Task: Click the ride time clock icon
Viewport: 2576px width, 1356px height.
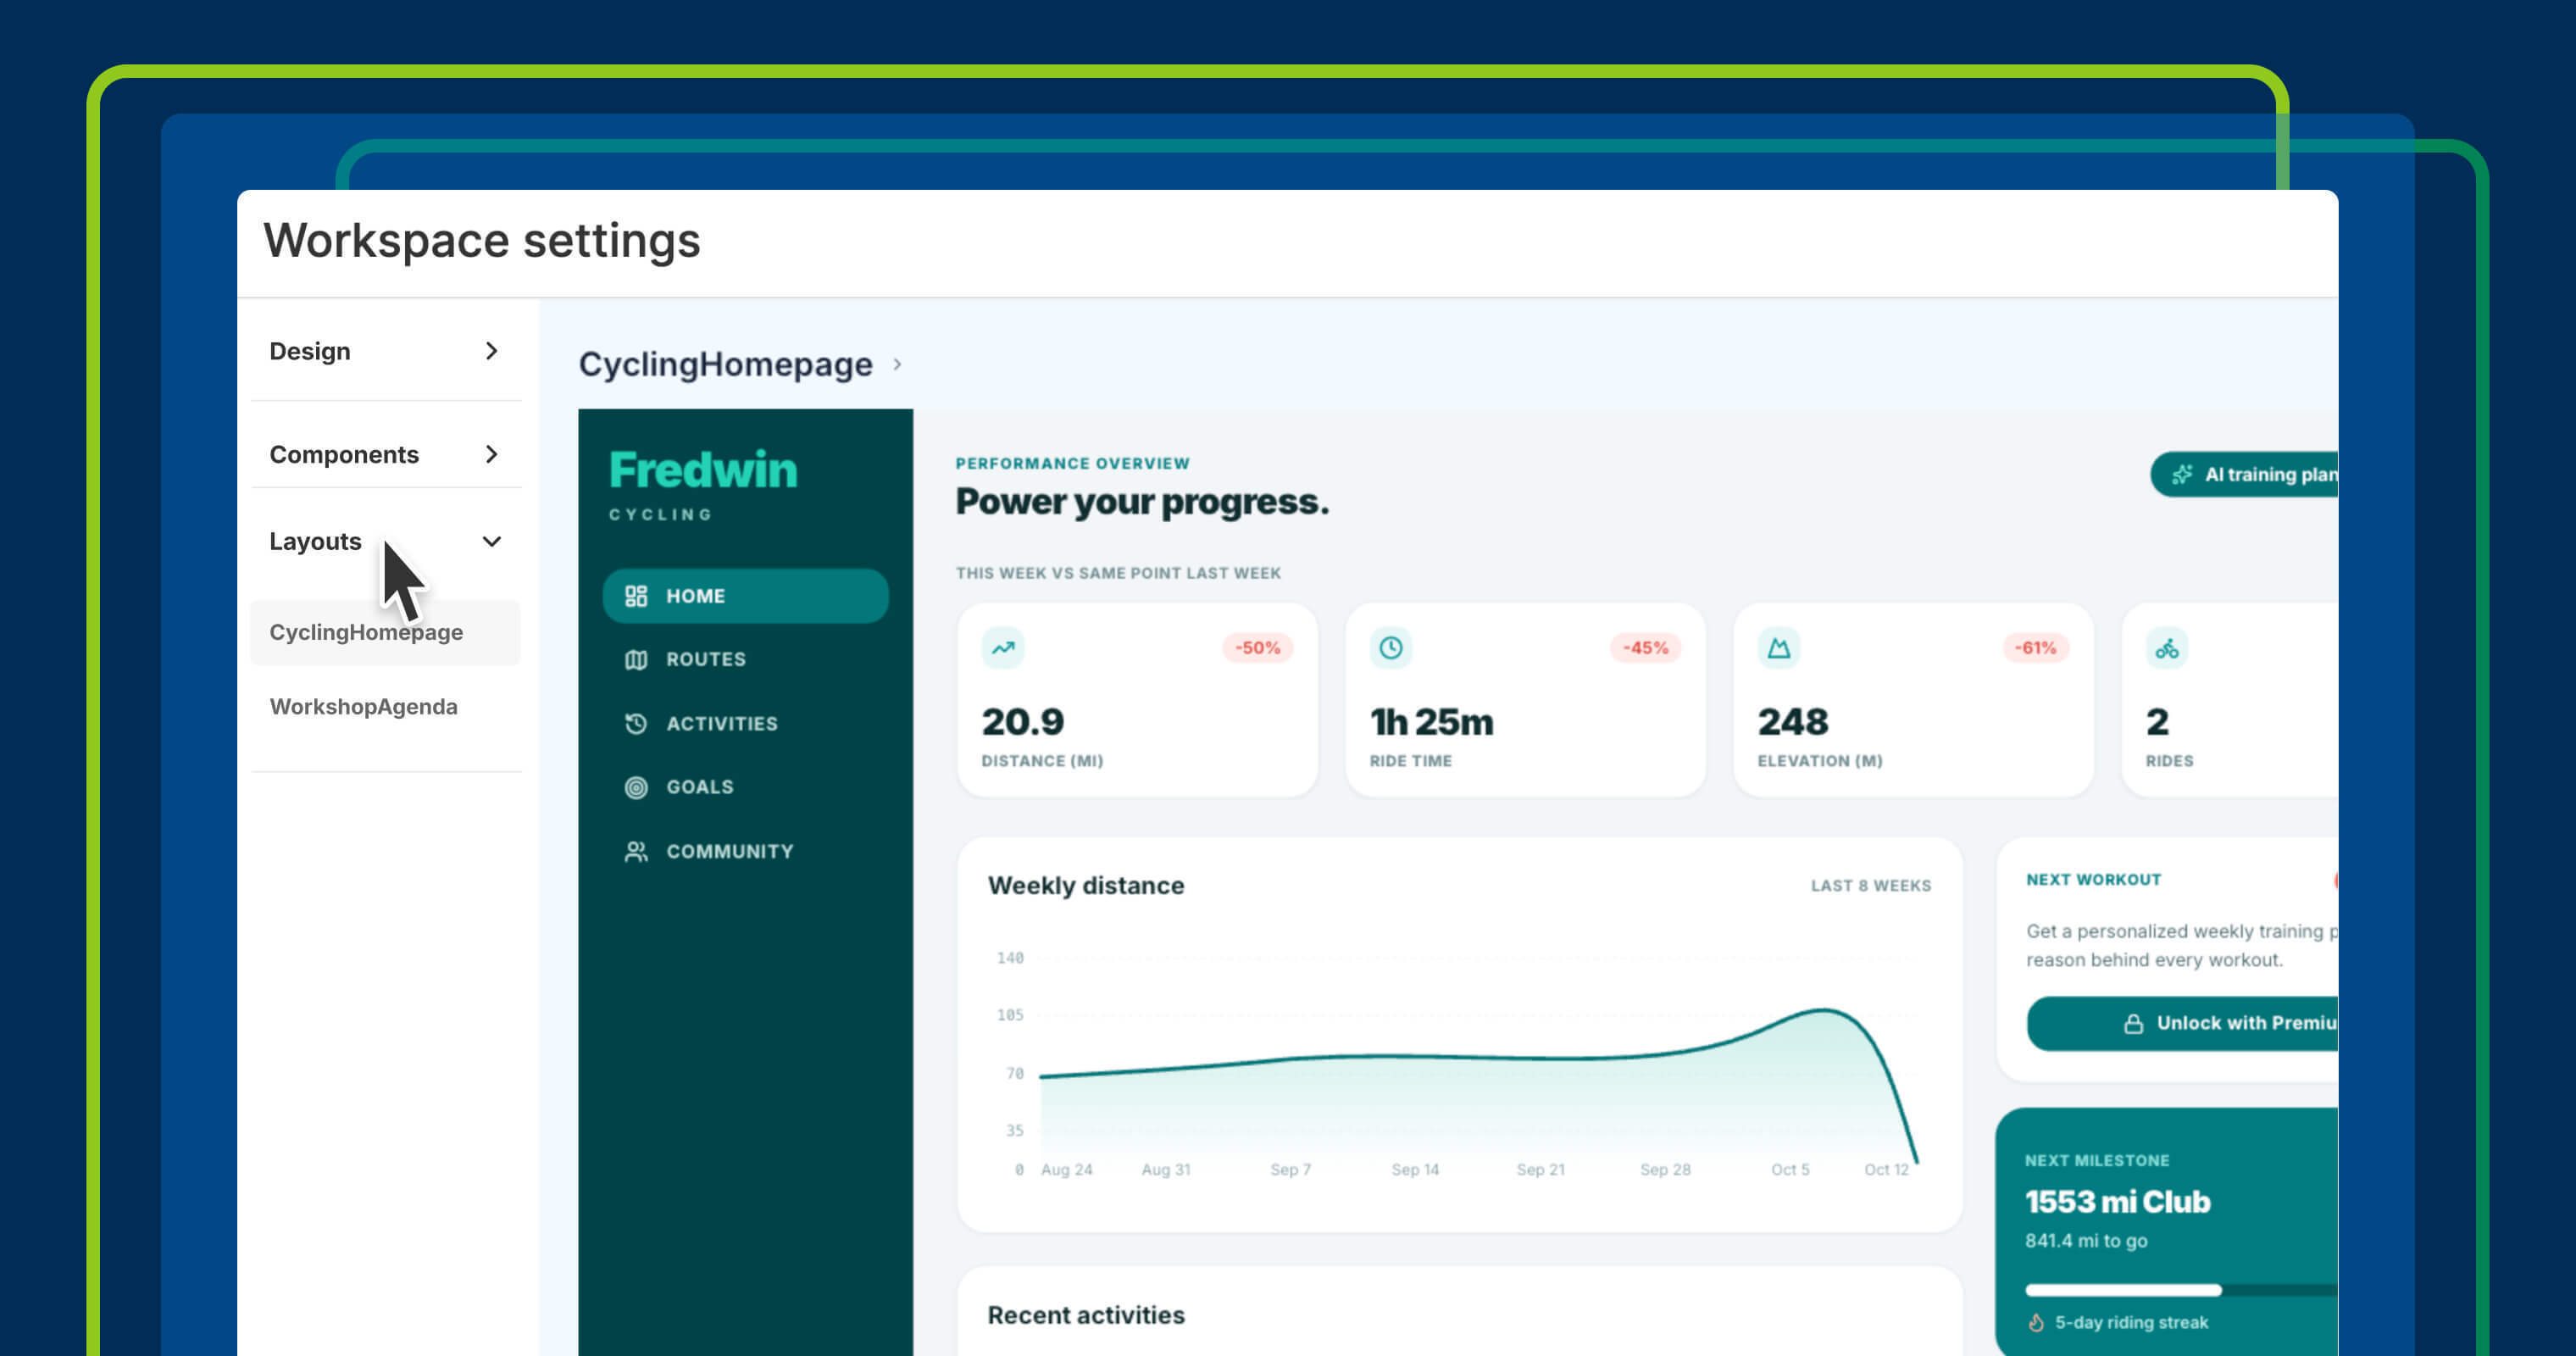Action: [1391, 648]
